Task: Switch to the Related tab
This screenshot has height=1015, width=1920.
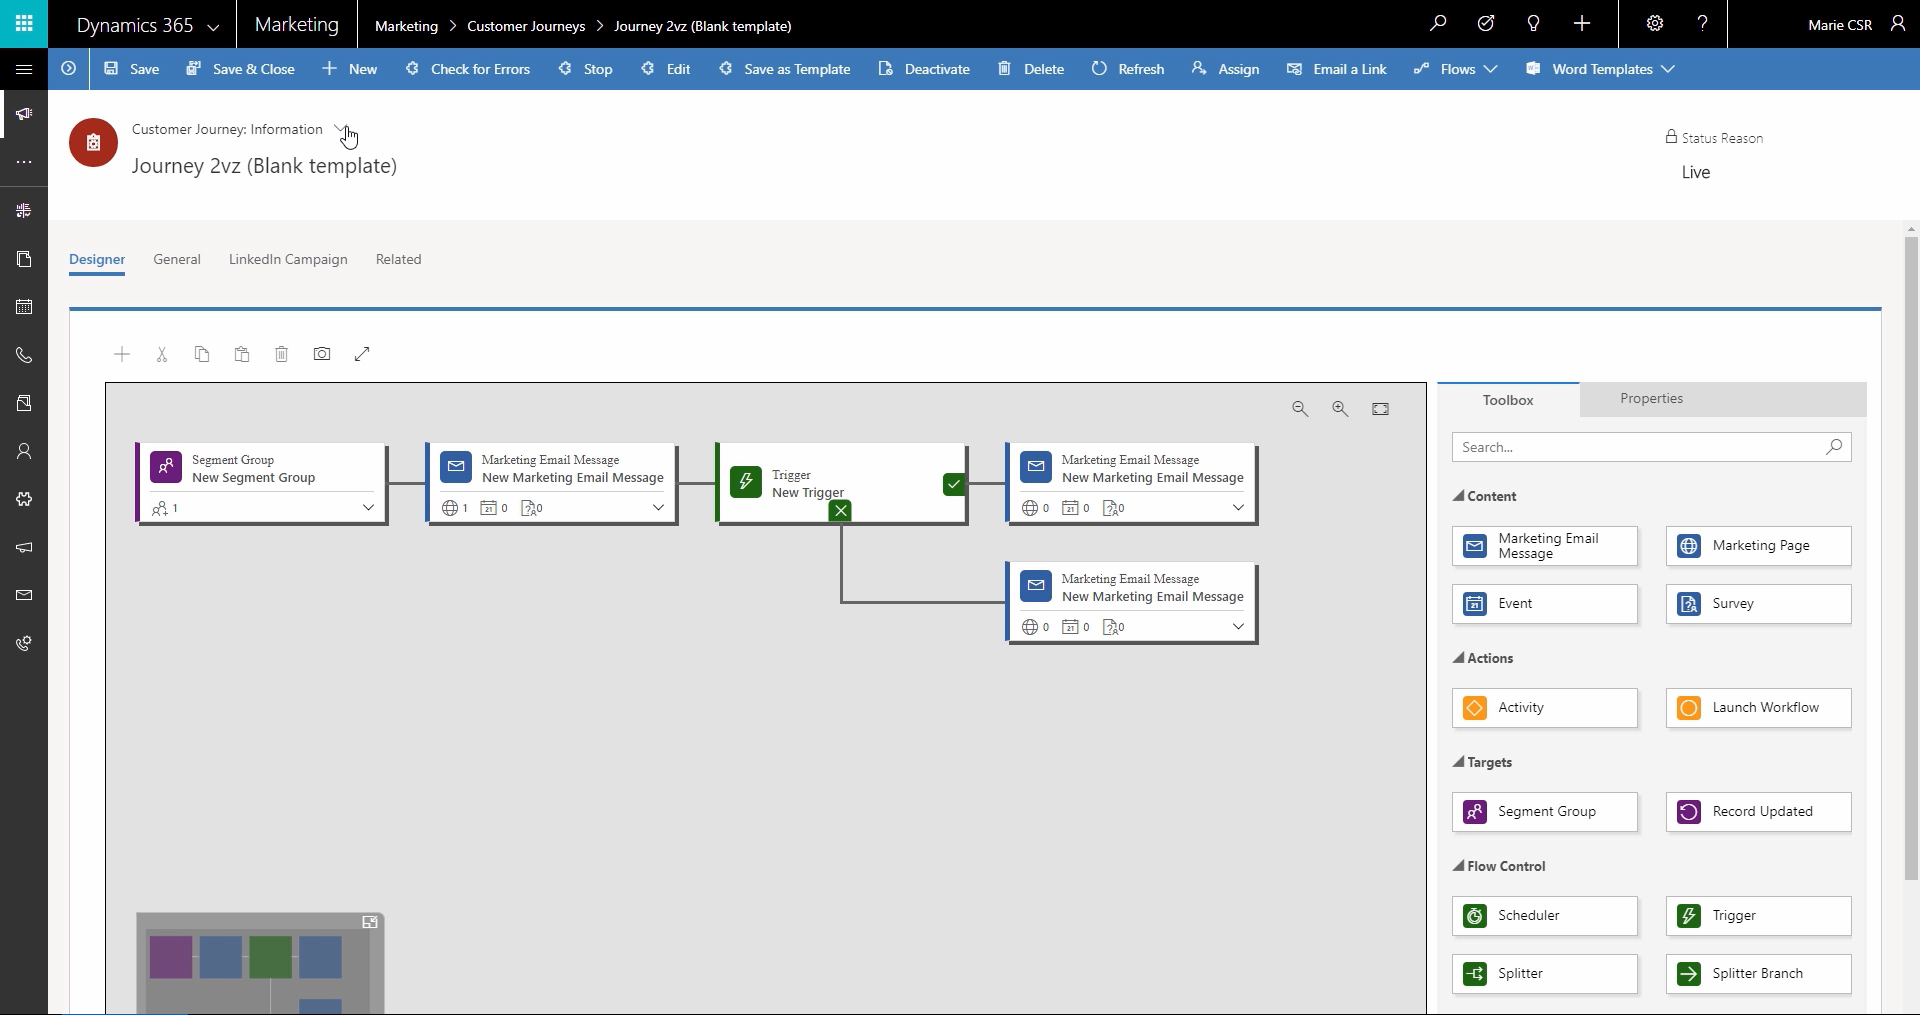Action: pos(398,259)
